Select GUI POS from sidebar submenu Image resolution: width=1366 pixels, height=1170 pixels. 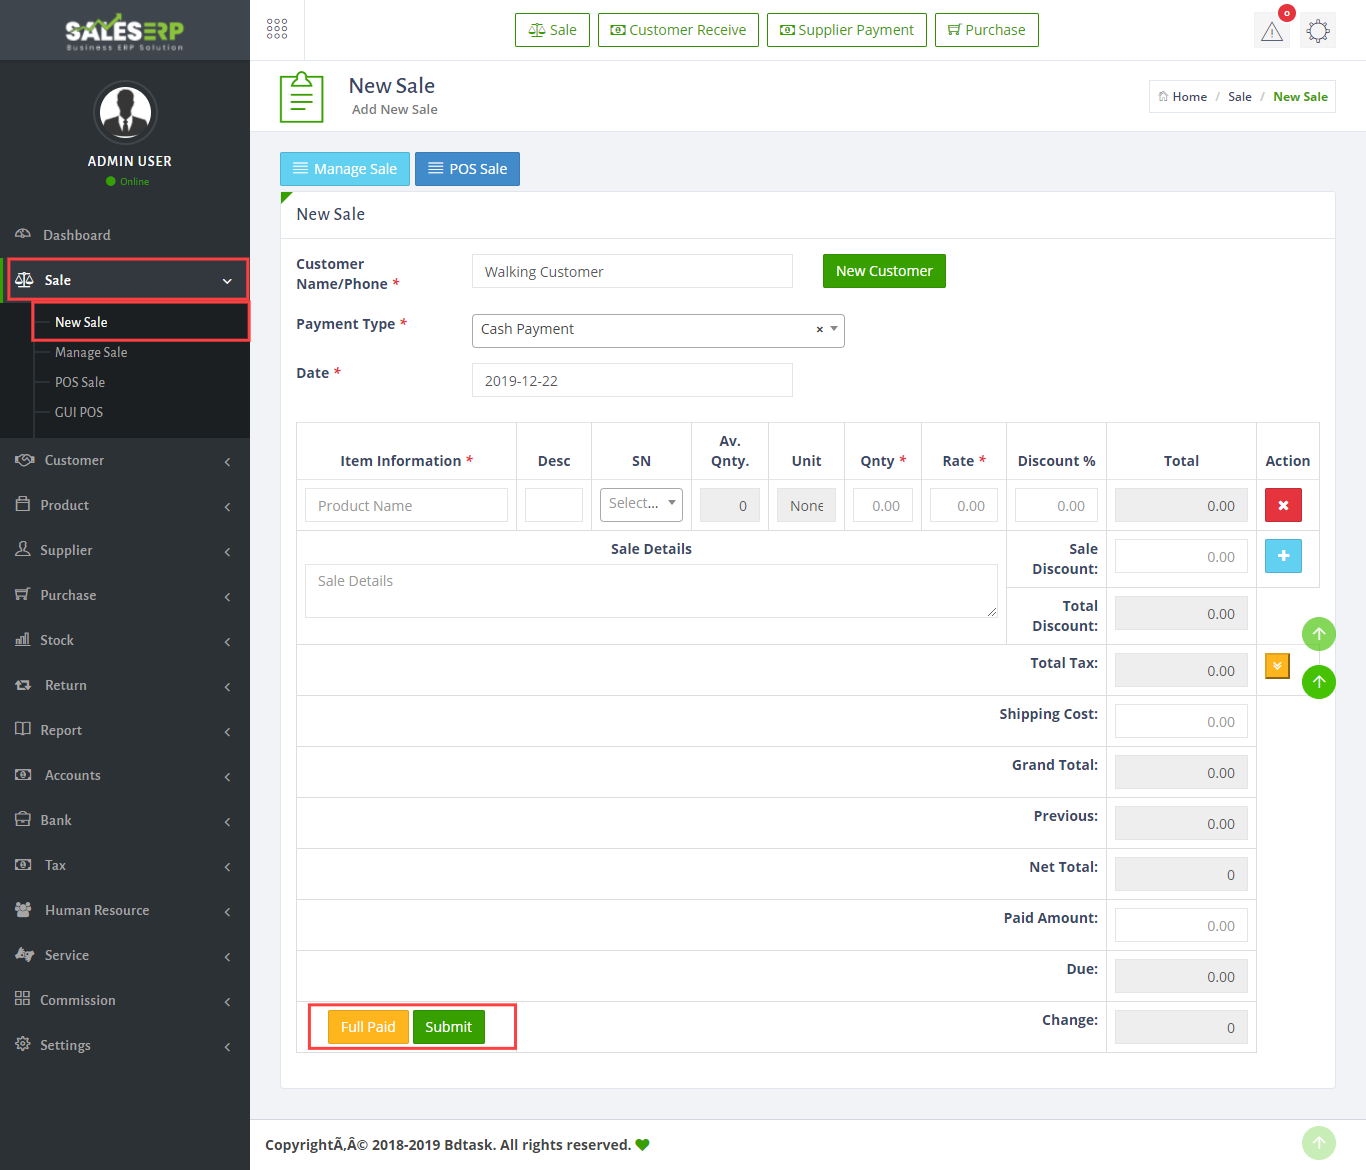79,412
